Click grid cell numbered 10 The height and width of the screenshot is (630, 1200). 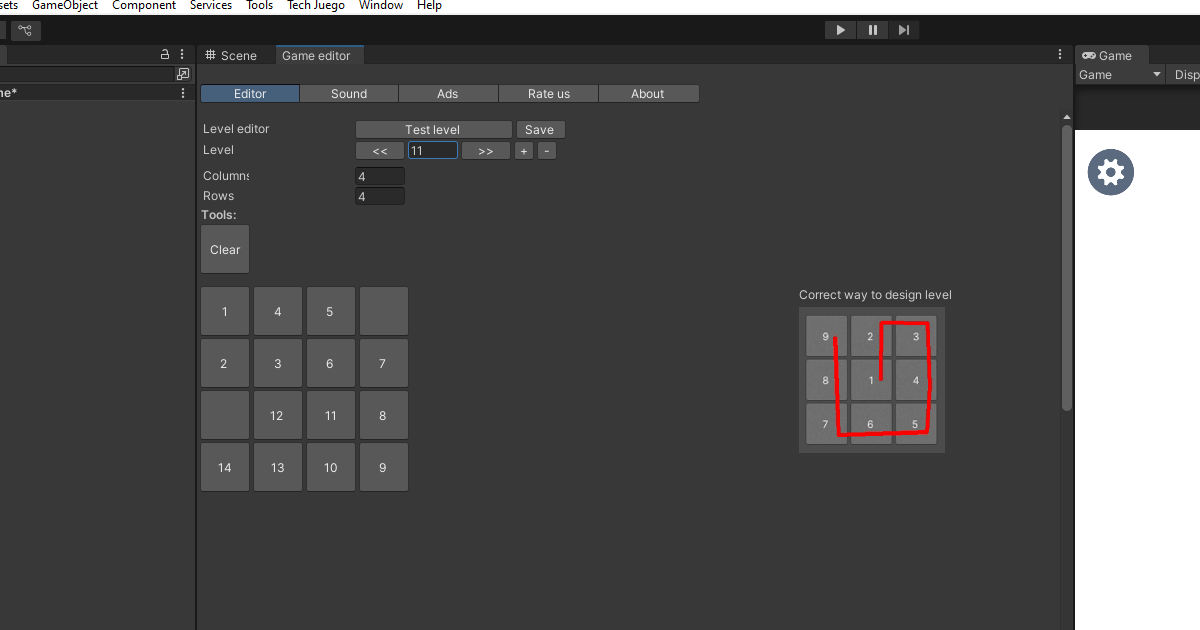click(331, 467)
